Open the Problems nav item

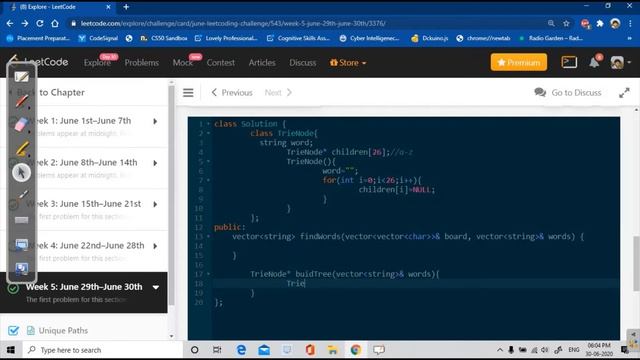[x=142, y=62]
